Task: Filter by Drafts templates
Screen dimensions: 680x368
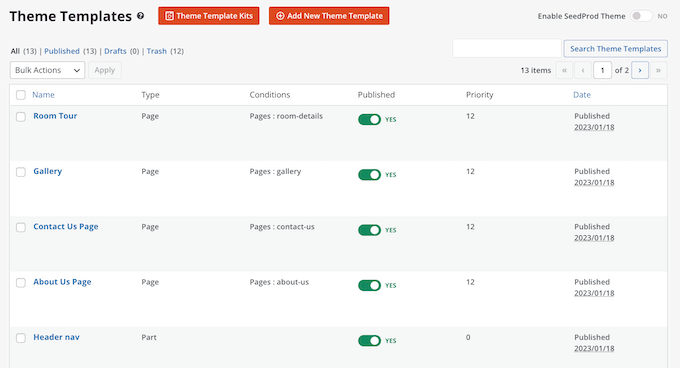Action: [115, 51]
